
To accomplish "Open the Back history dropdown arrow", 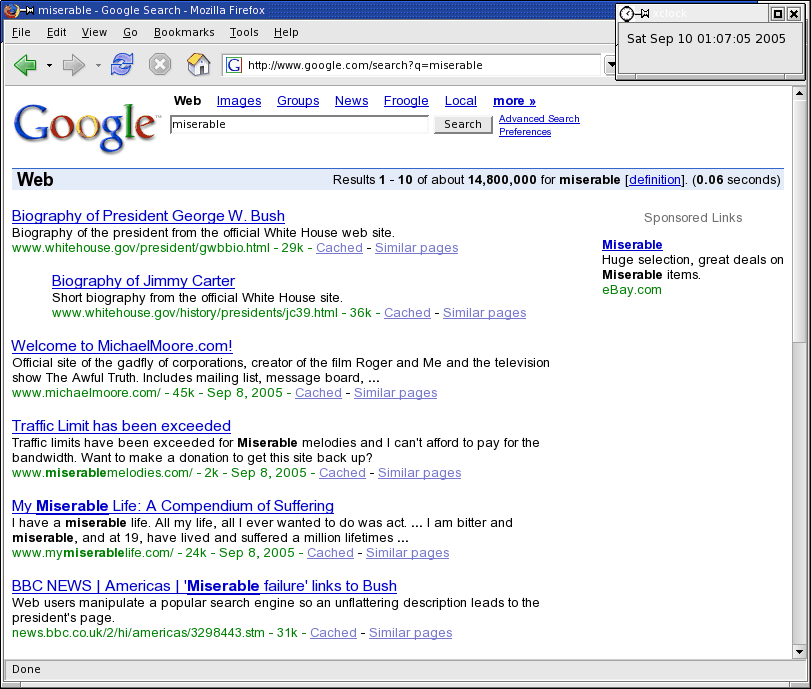I will tap(49, 65).
